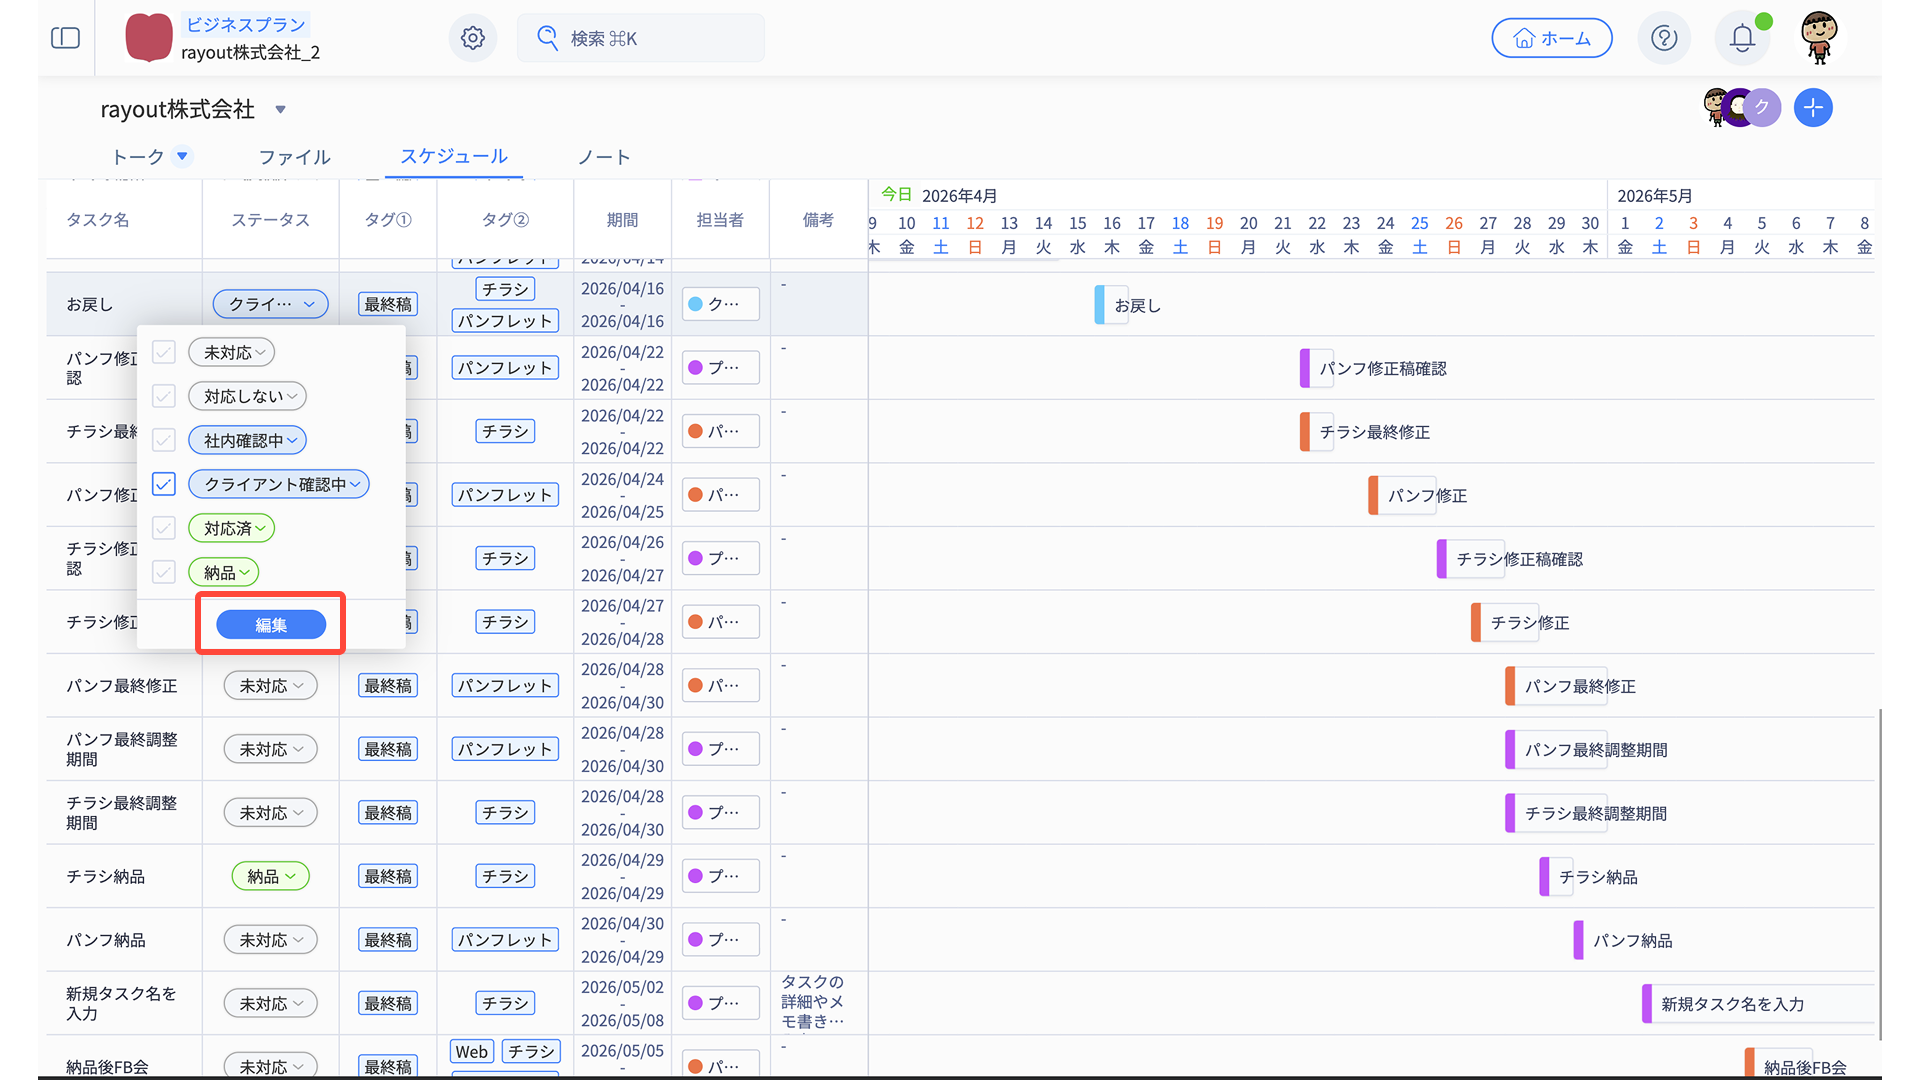The image size is (1920, 1080).
Task: Click the 検索 search field
Action: pyautogui.click(x=640, y=38)
